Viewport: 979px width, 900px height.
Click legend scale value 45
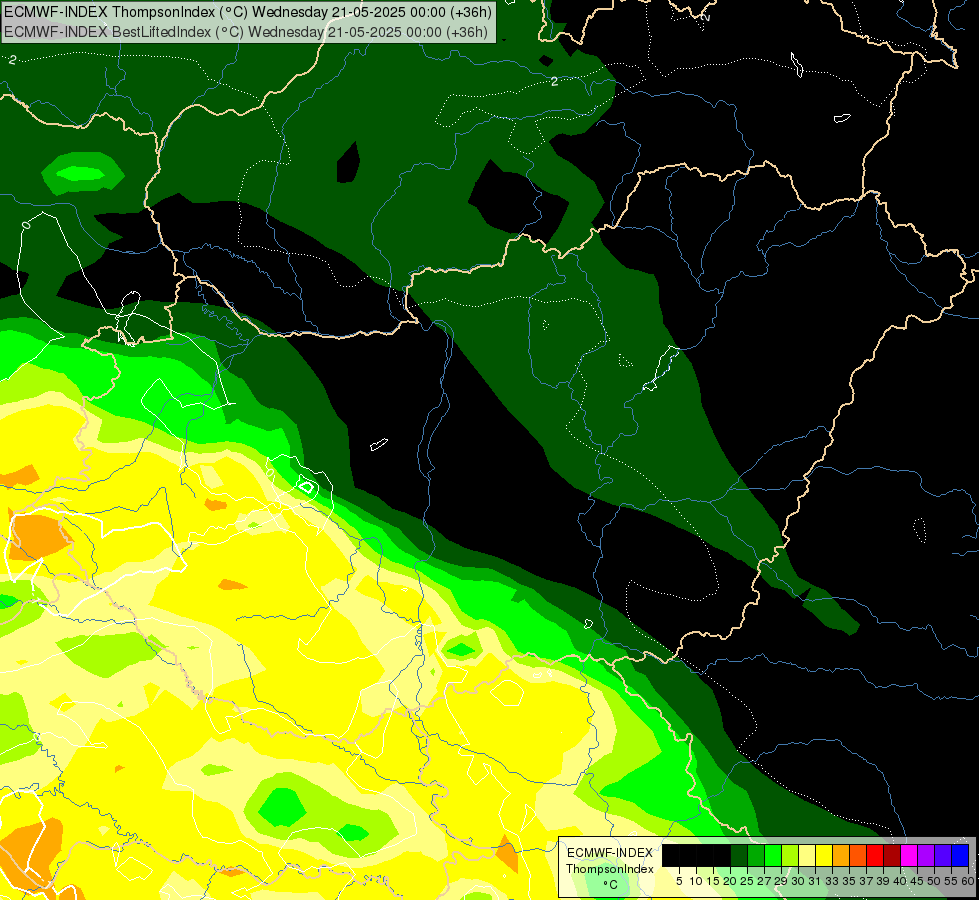[x=917, y=881]
